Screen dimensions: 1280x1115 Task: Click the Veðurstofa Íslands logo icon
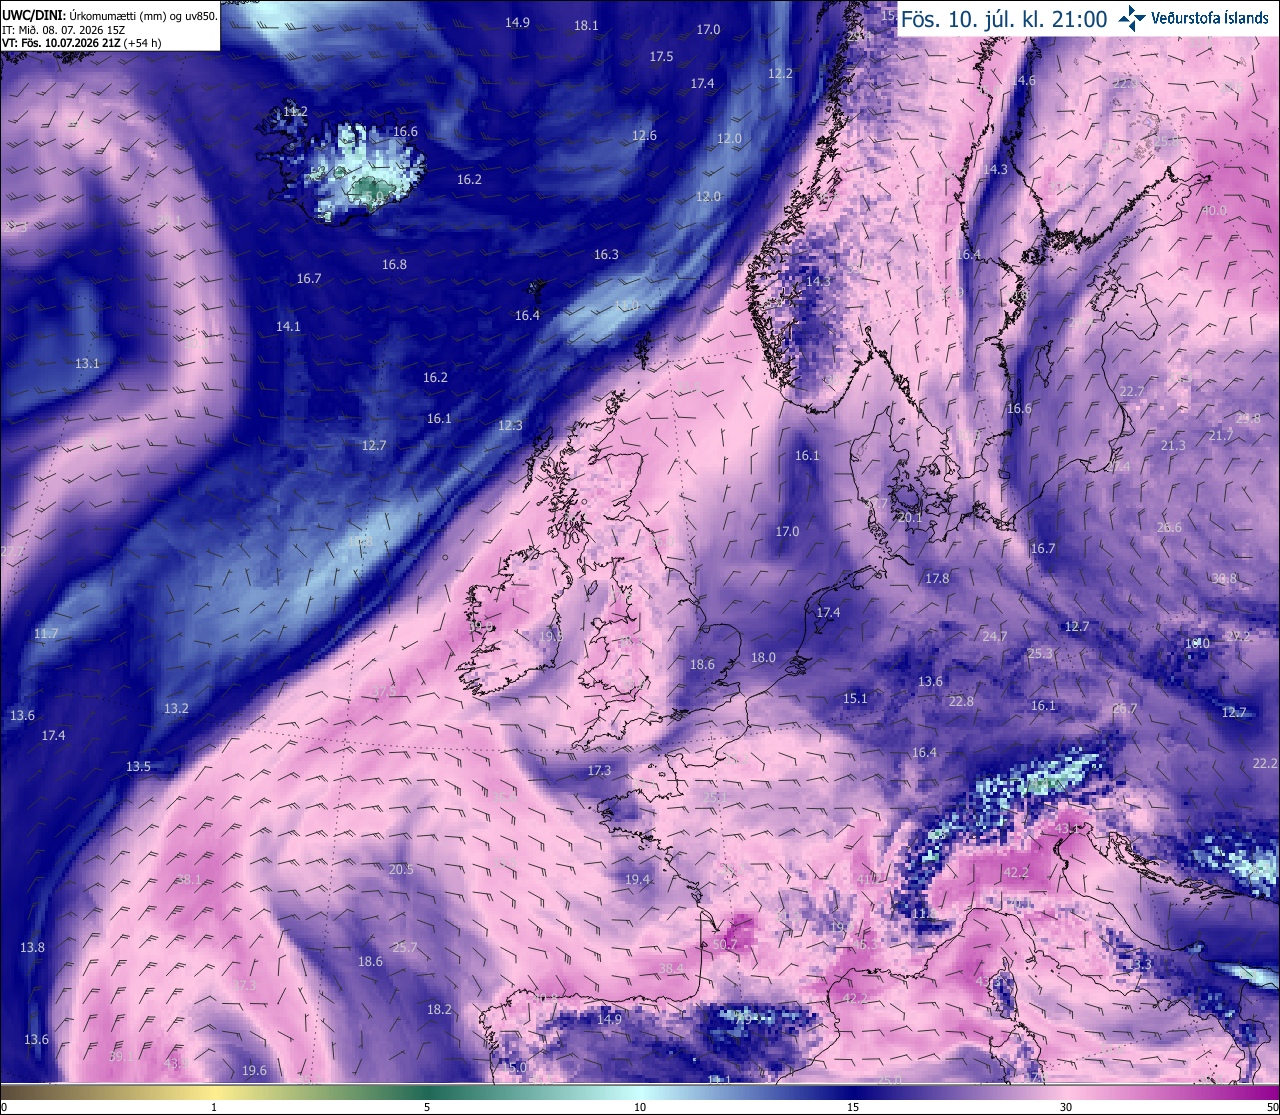(1132, 18)
